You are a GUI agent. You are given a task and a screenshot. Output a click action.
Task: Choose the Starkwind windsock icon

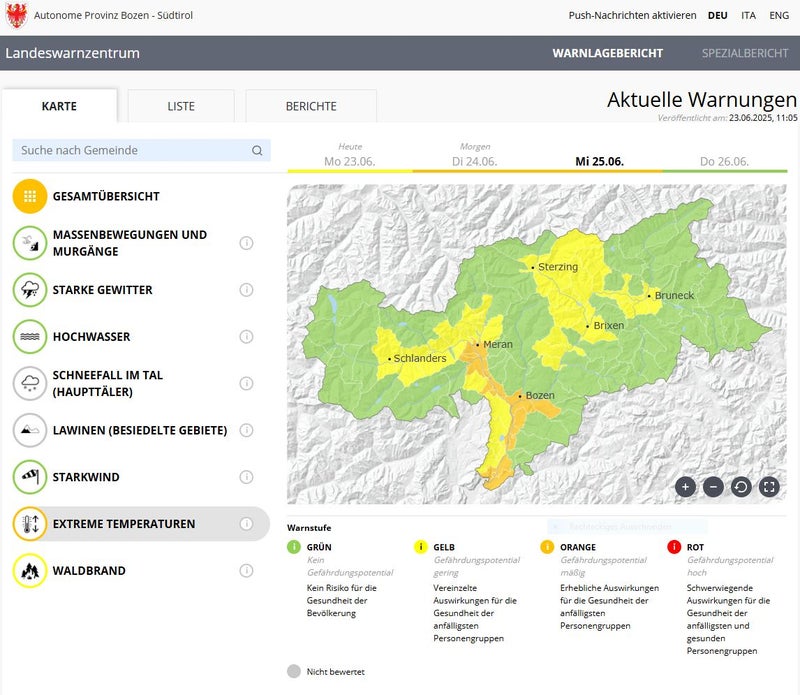coord(30,477)
